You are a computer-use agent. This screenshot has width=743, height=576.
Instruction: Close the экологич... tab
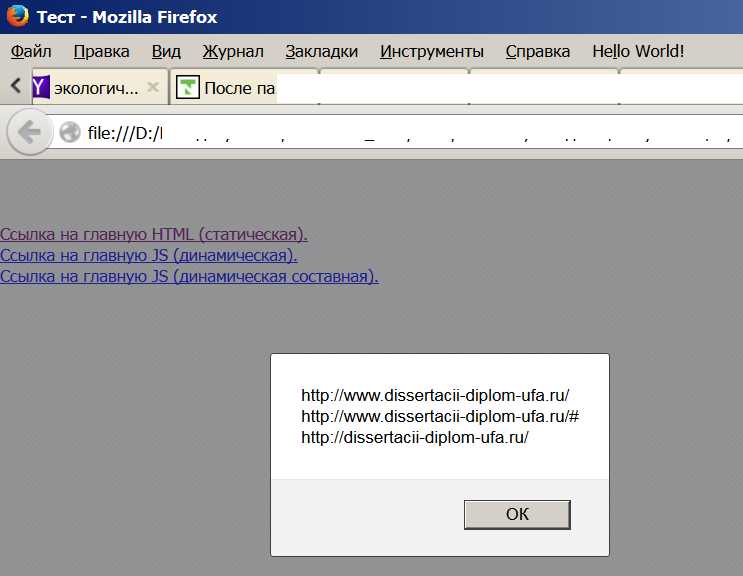point(153,87)
